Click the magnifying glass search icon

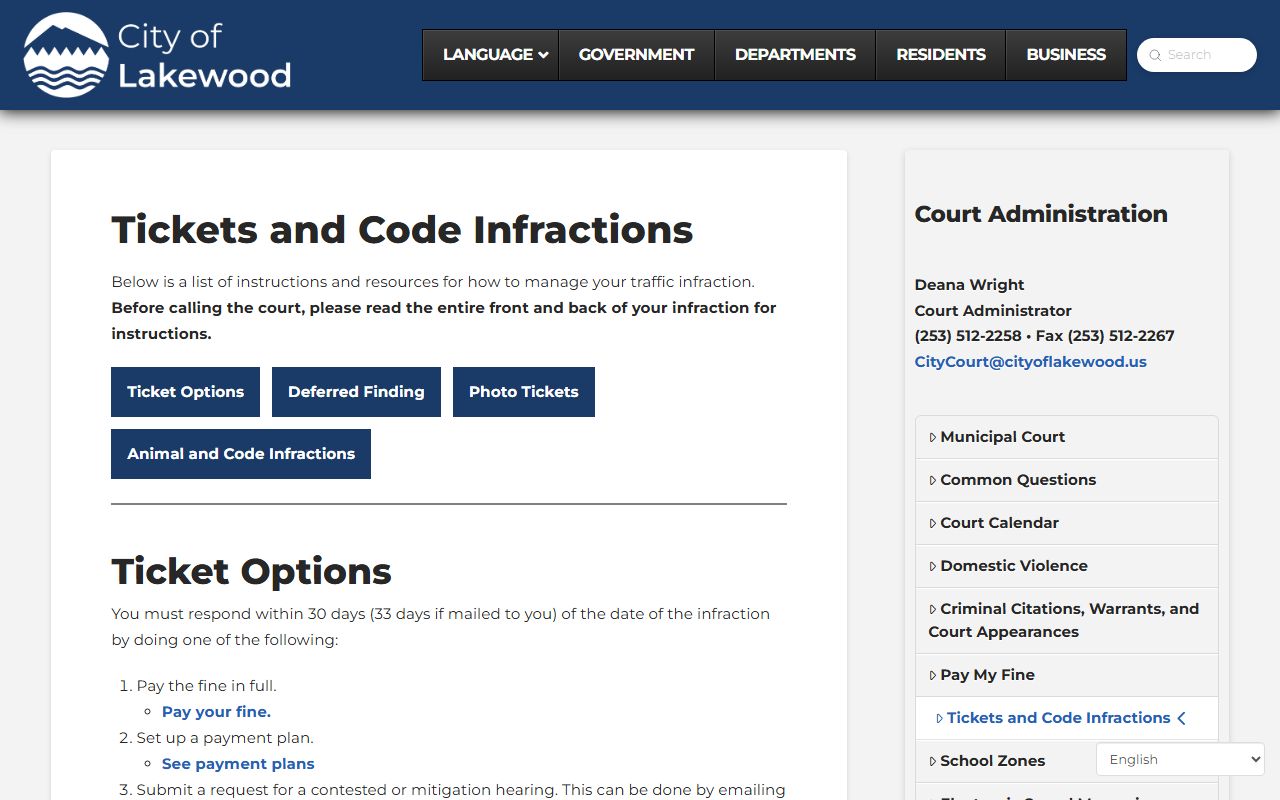click(1155, 56)
